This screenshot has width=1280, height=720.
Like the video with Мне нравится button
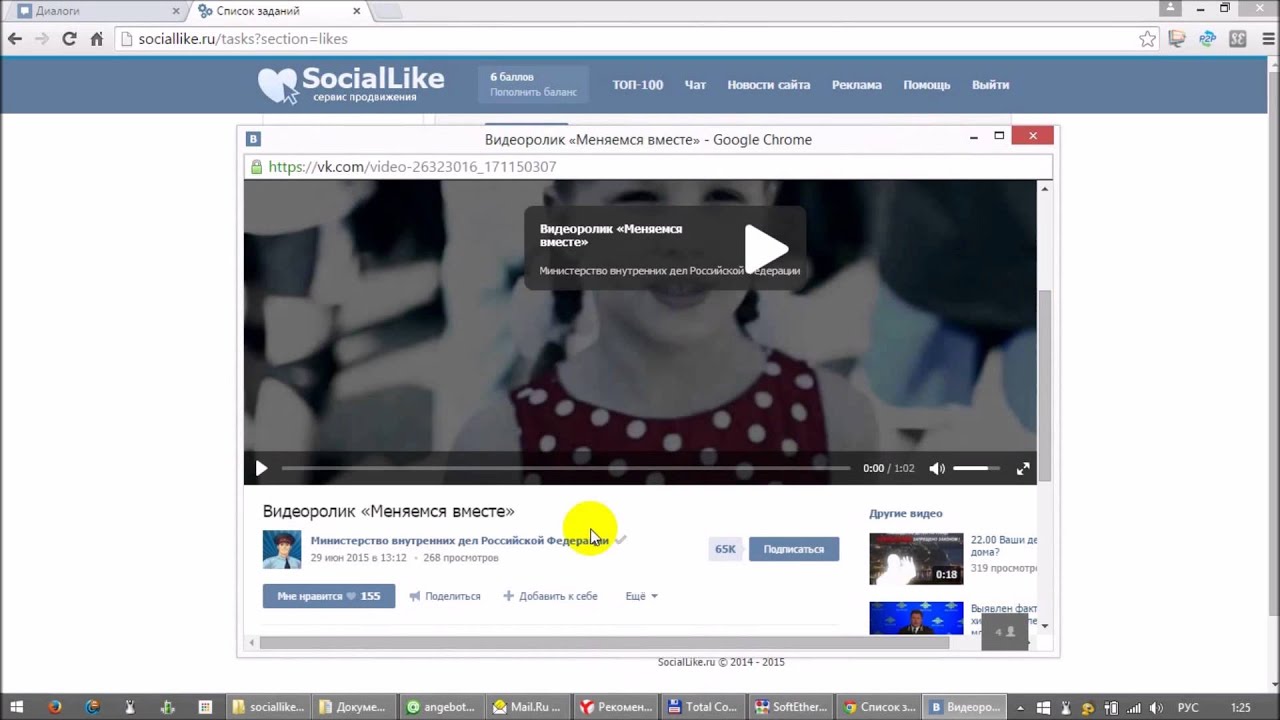tap(329, 596)
